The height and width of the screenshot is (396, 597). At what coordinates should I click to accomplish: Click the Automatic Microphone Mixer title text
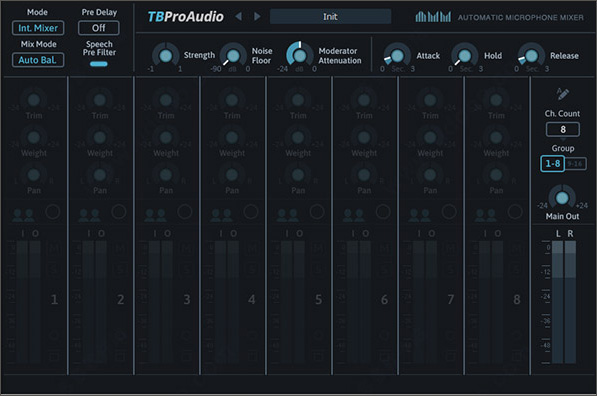[520, 18]
